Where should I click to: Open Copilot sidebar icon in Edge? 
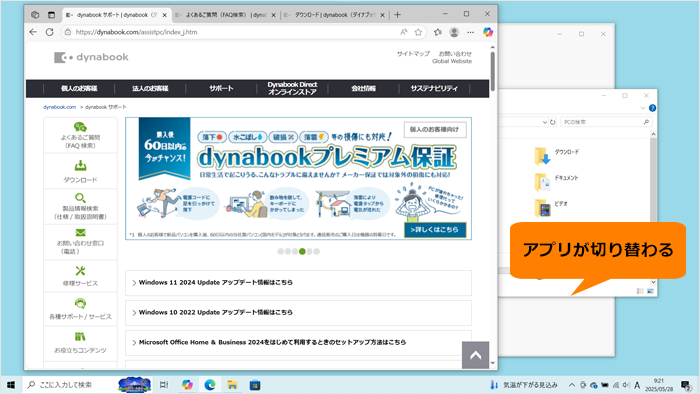pyautogui.click(x=488, y=32)
